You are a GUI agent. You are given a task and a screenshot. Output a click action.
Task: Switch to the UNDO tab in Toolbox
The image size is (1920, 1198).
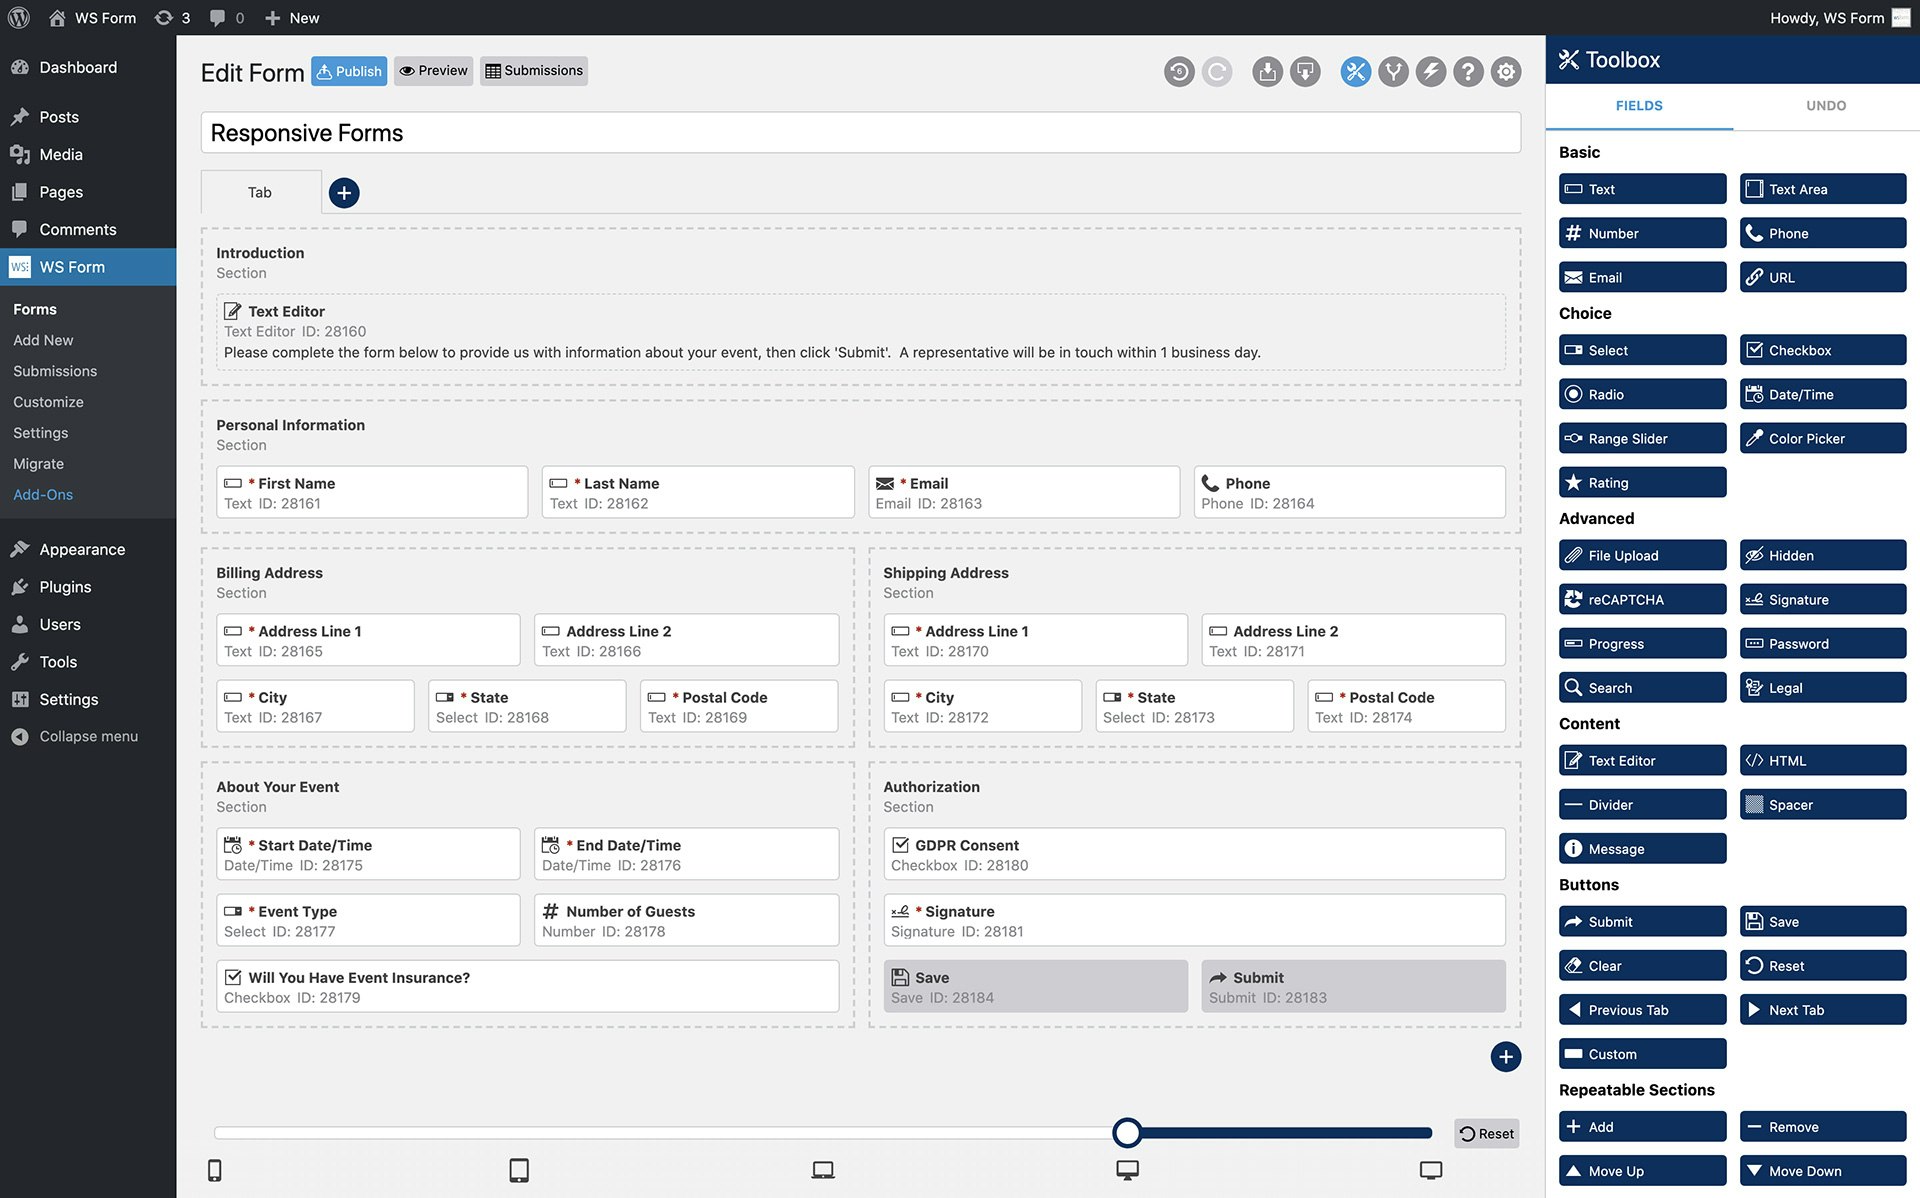point(1826,105)
